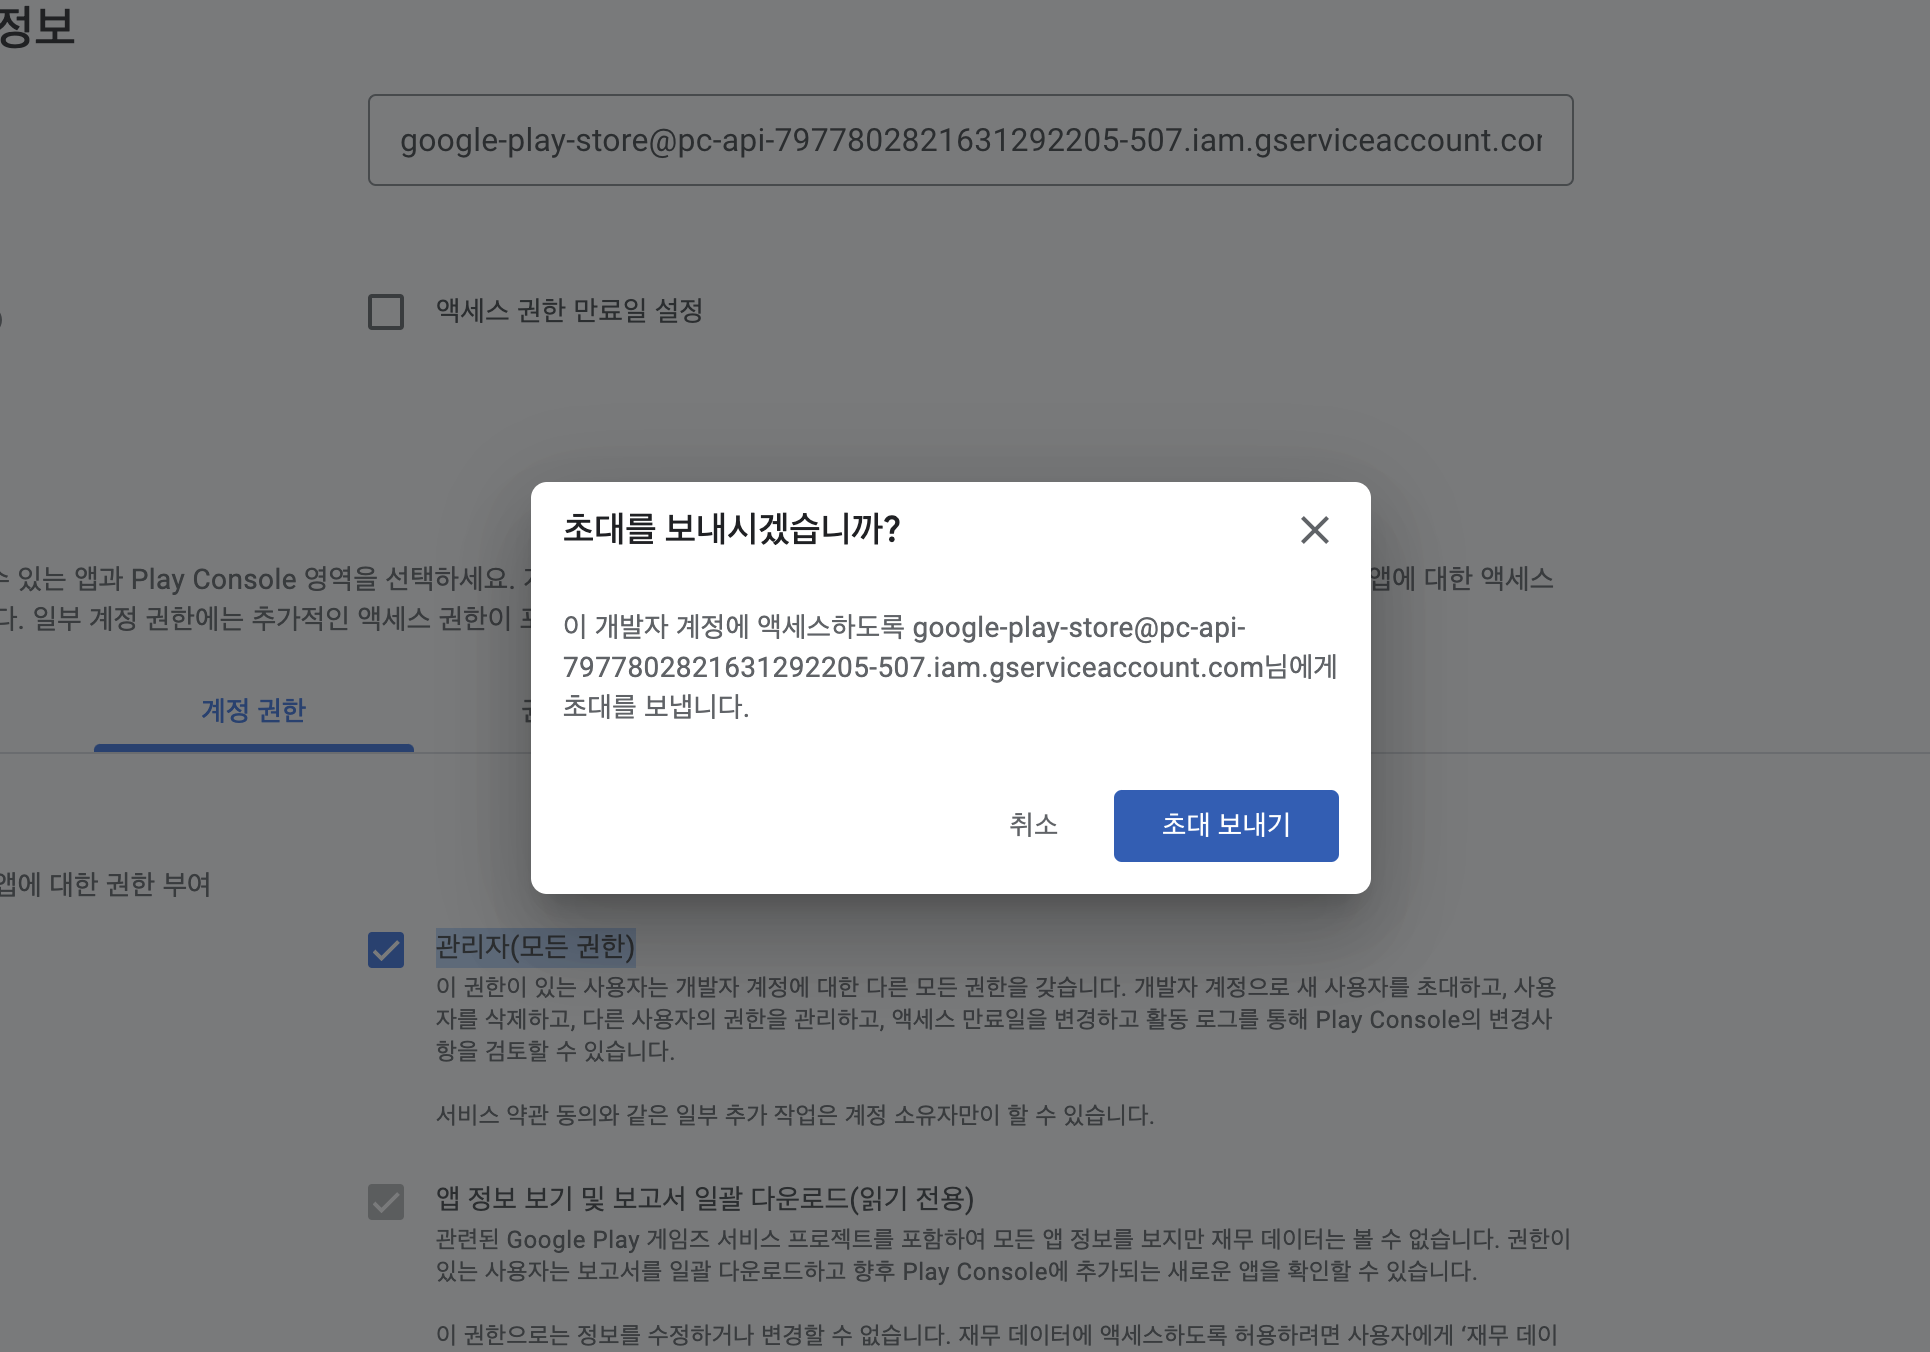1930x1352 pixels.
Task: Focus the service account email input field
Action: pyautogui.click(x=970, y=140)
